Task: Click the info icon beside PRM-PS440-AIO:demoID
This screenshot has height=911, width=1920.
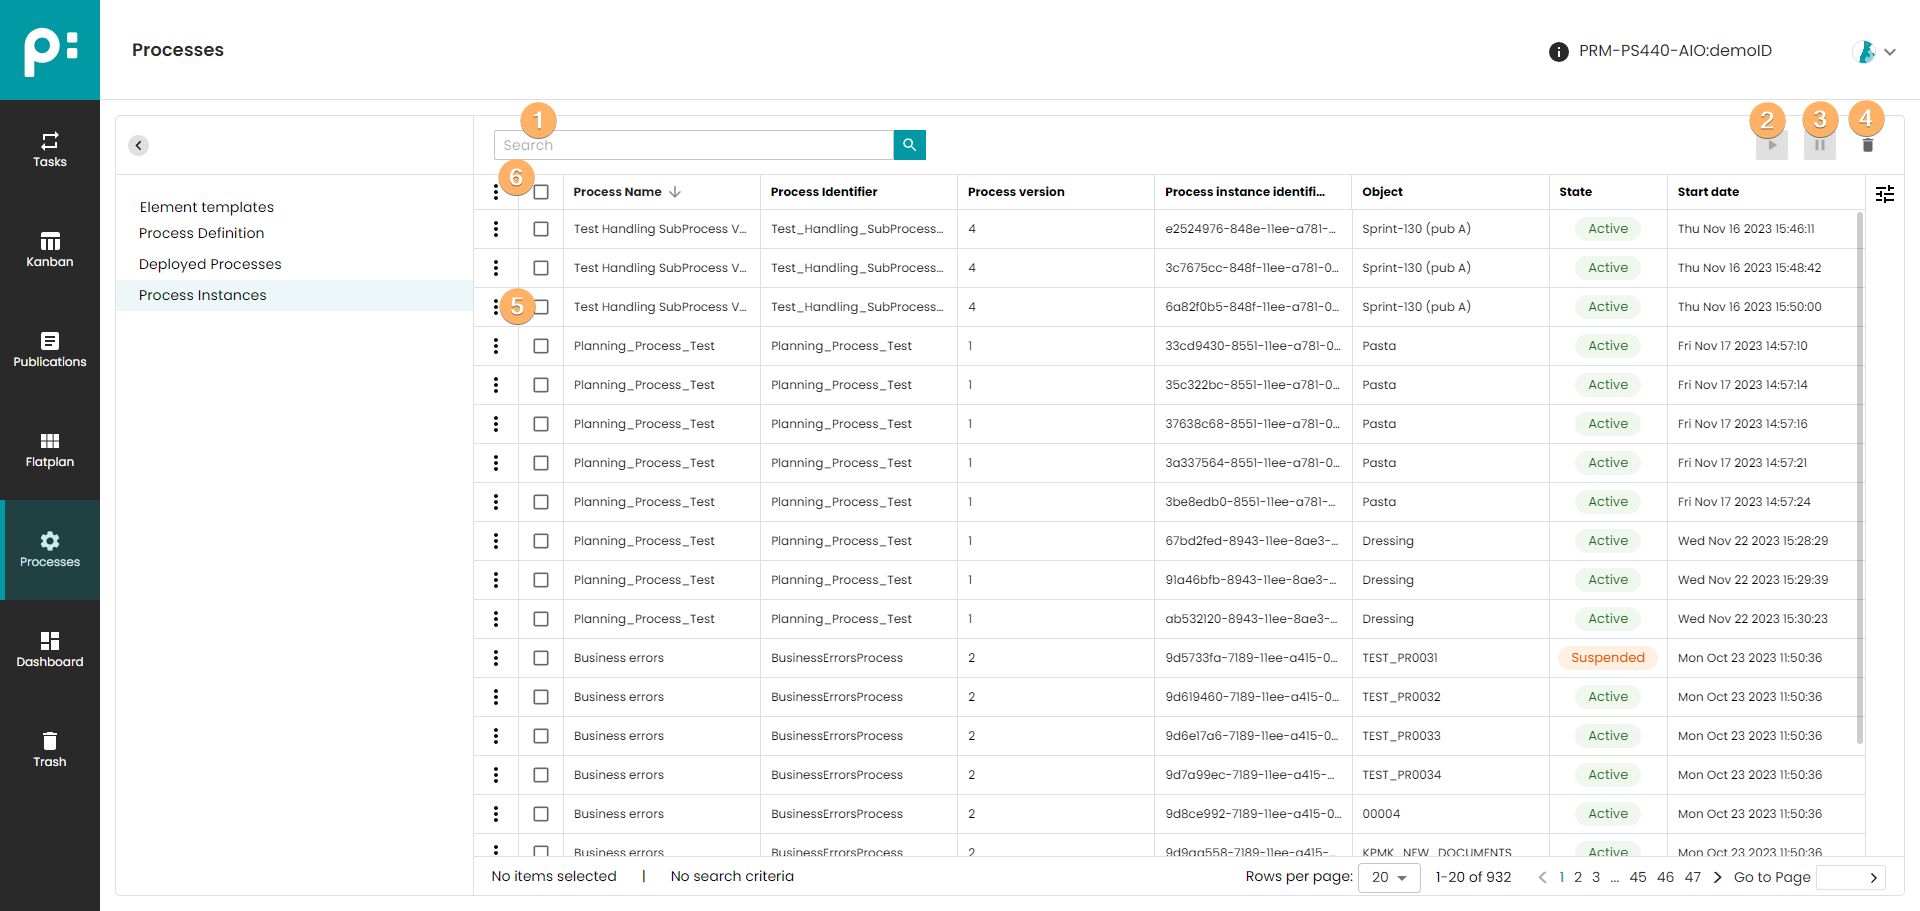Action: click(x=1558, y=52)
